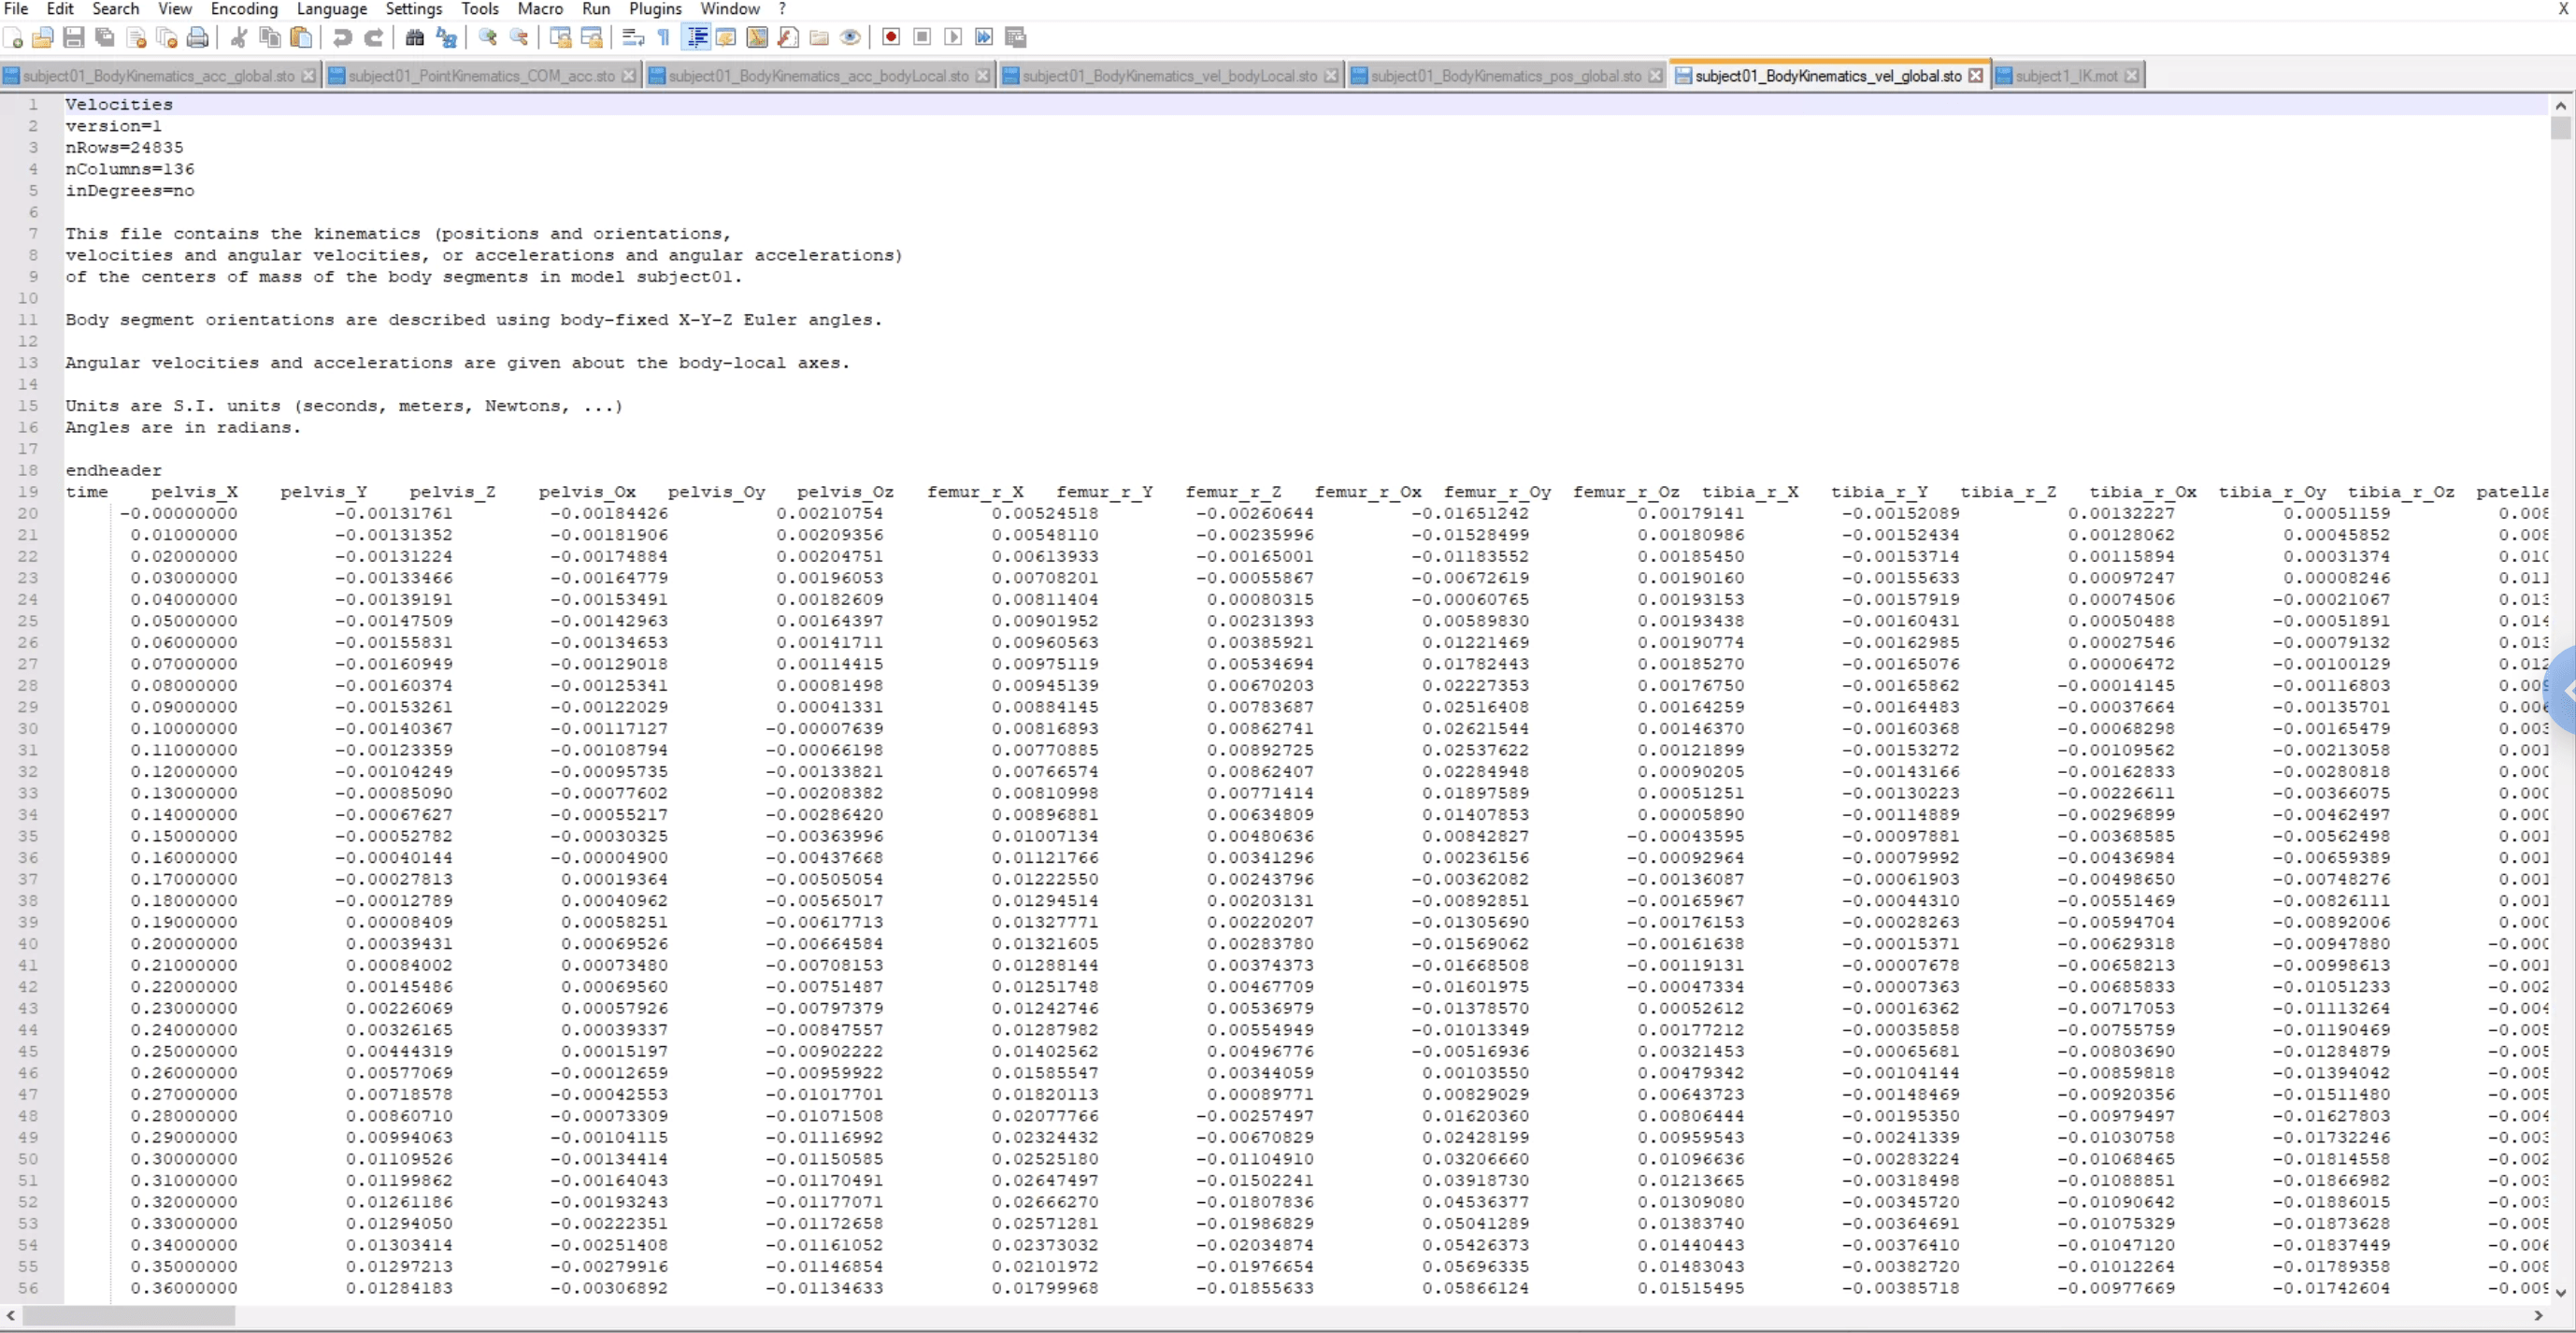Save the current recorded macro icon
This screenshot has height=1333, width=2576.
click(1016, 38)
